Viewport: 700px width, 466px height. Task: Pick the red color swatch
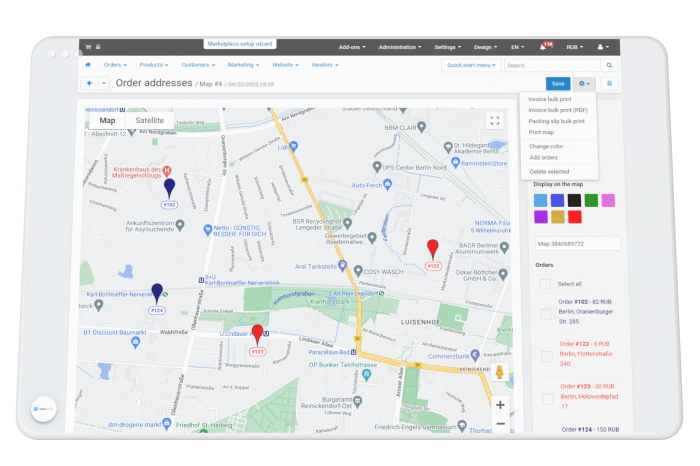[x=575, y=217]
